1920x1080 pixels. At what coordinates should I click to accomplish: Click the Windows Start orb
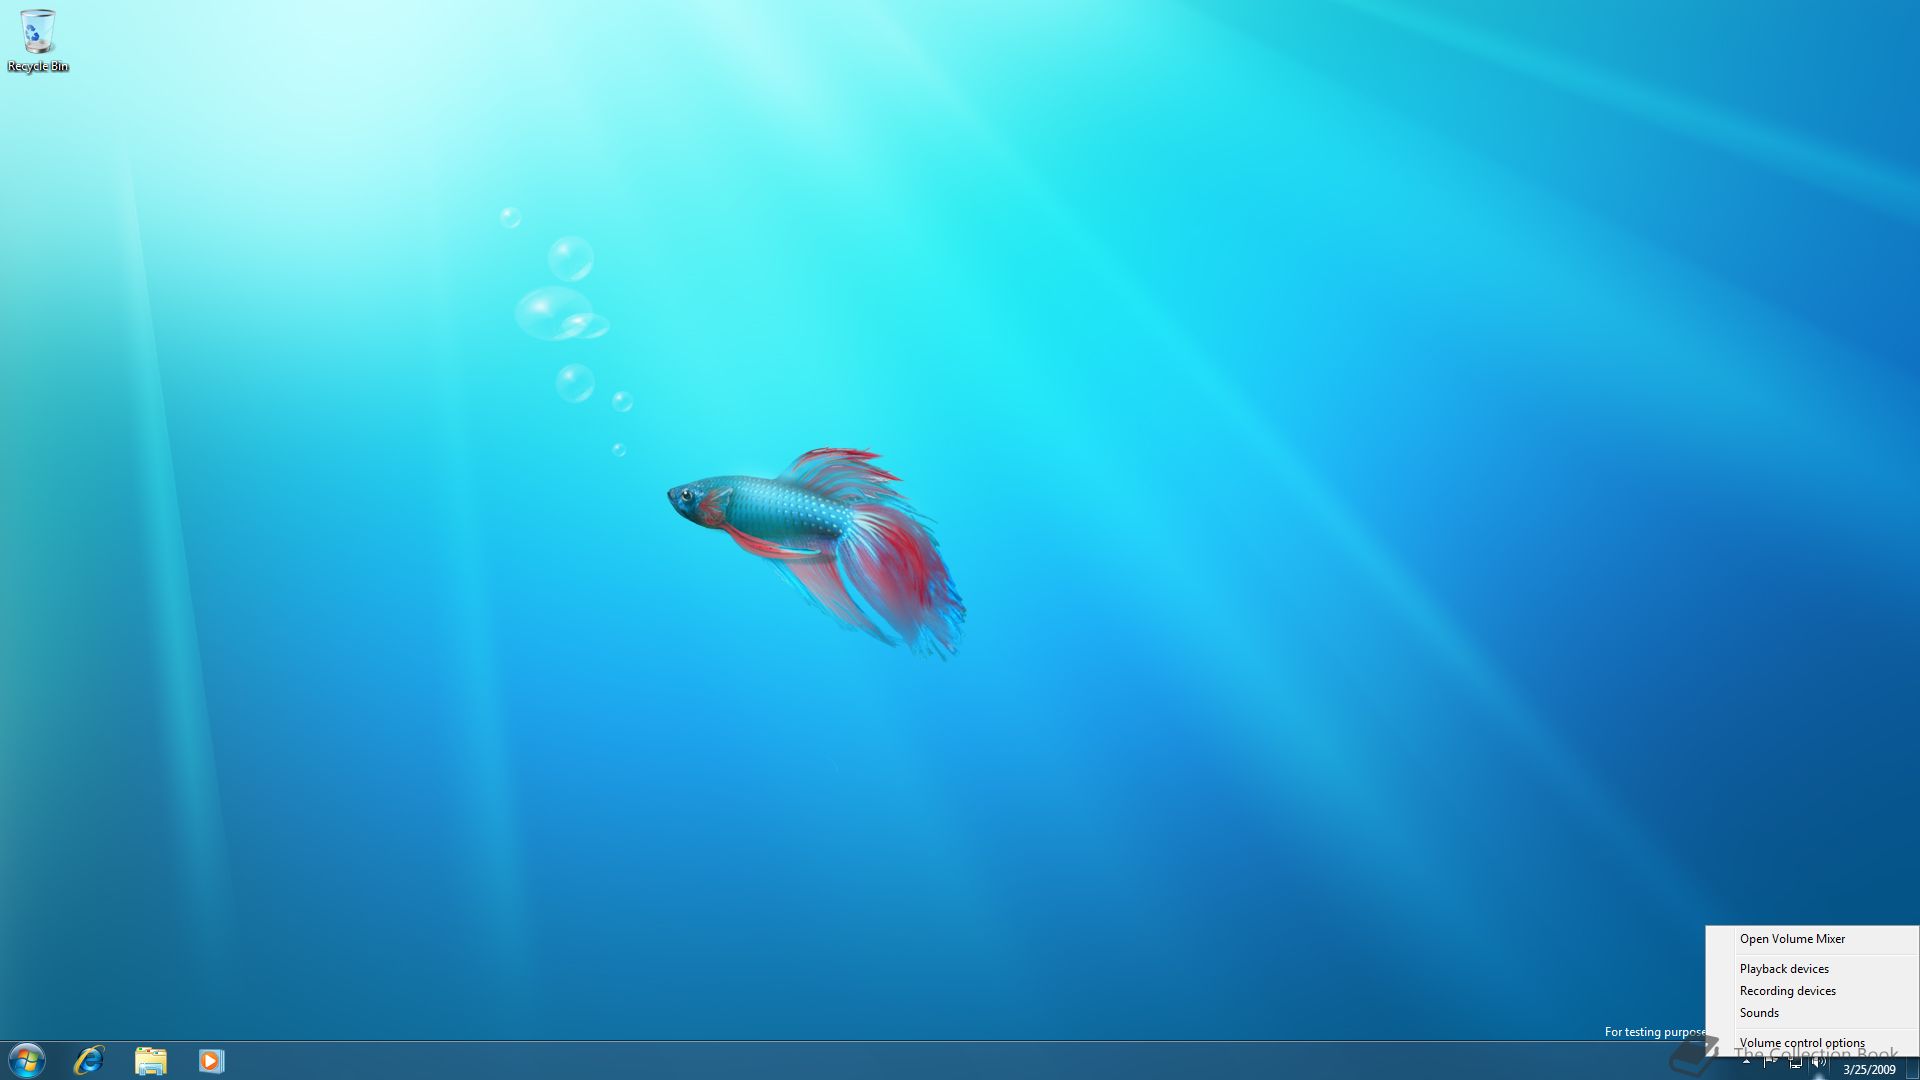tap(27, 1060)
